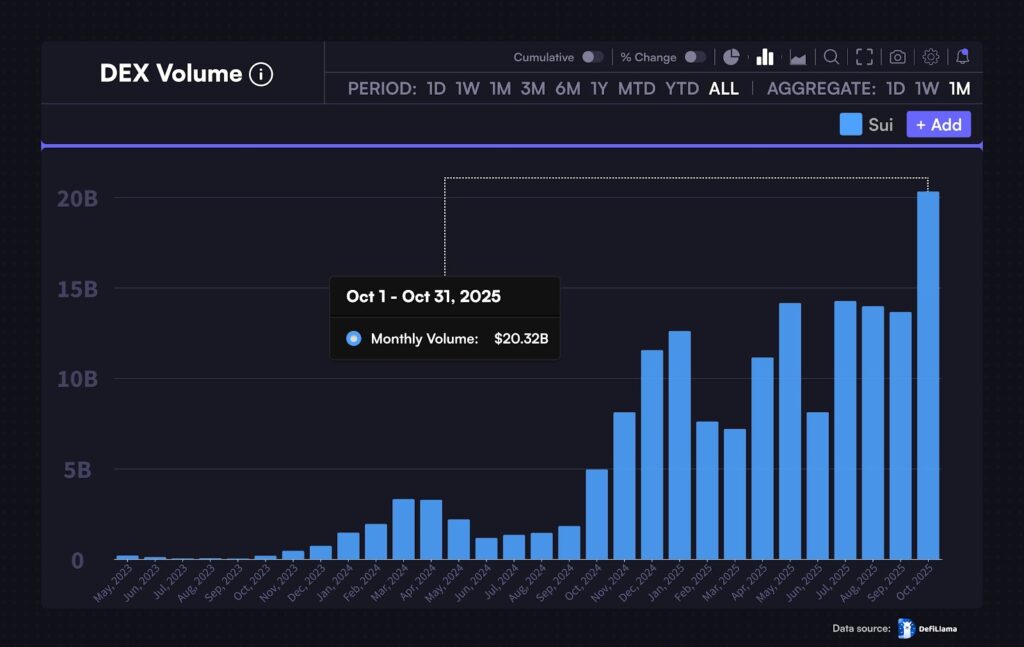Take a chart screenshot with camera icon
1024x647 pixels.
coord(898,57)
